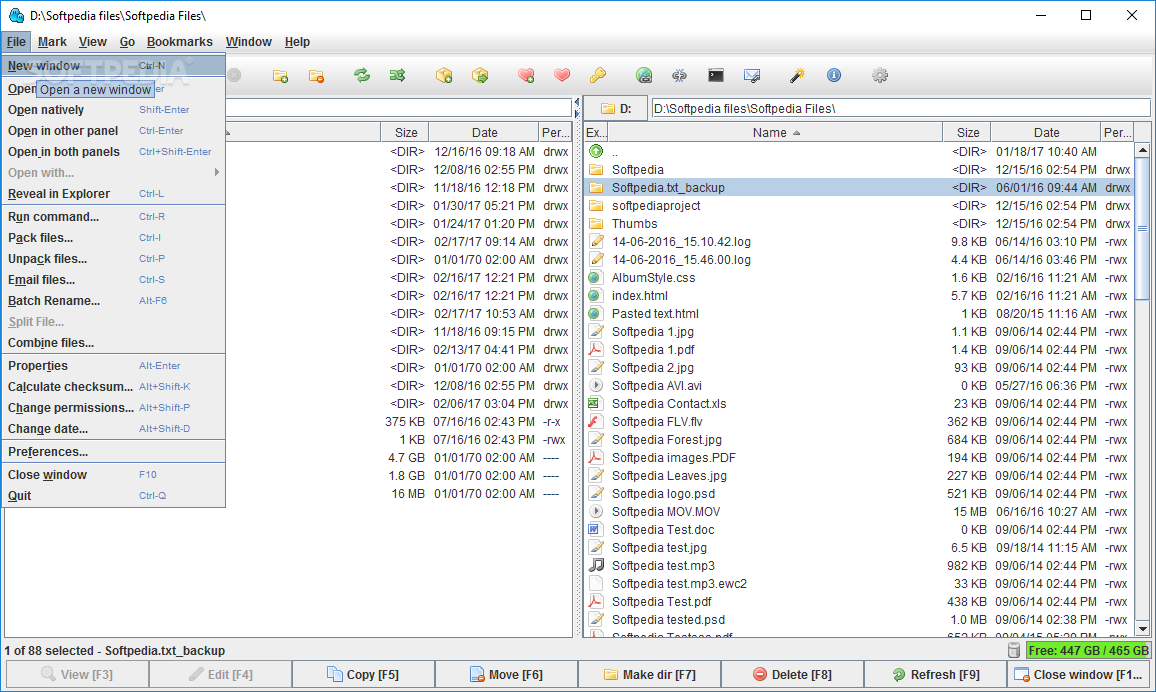1156x692 pixels.
Task: Click the right panel path field
Action: [900, 108]
